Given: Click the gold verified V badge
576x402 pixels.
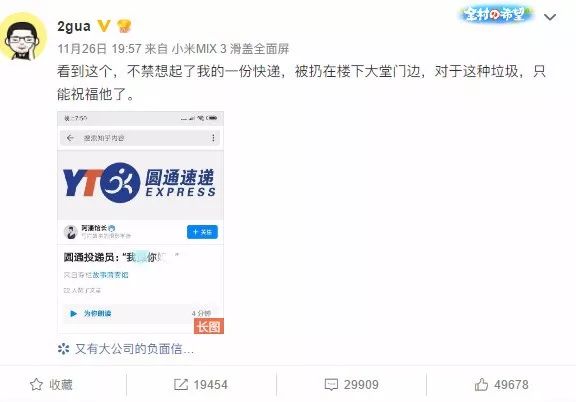Looking at the screenshot, I should click(104, 26).
